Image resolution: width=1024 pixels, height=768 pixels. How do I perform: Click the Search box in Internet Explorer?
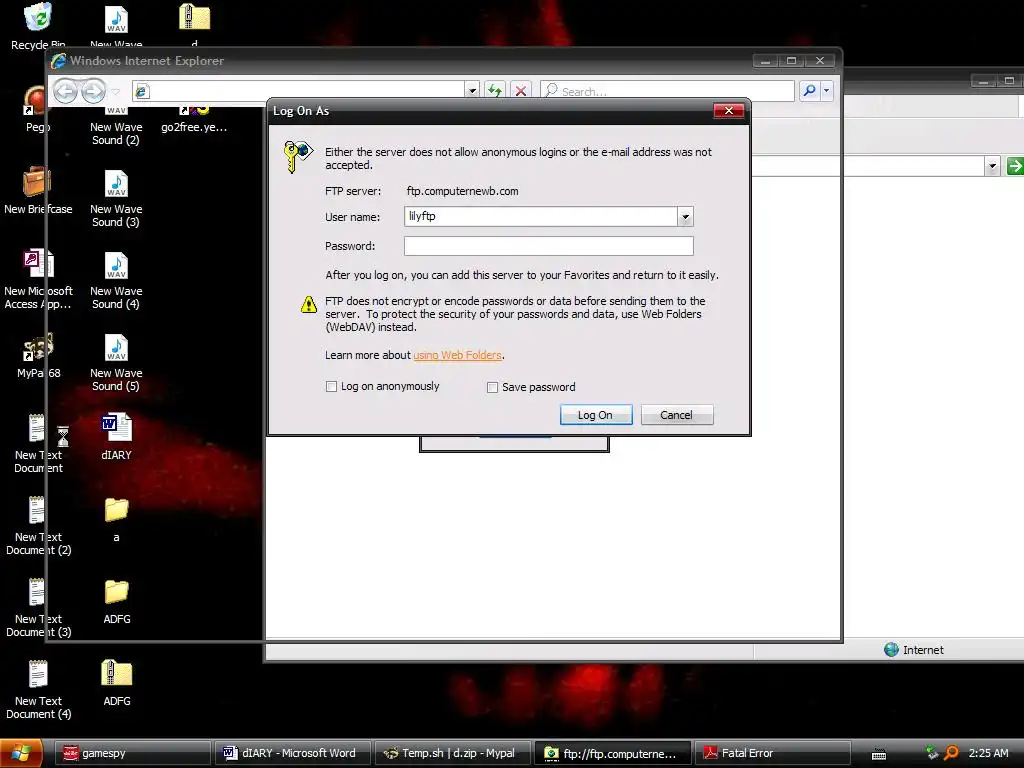tap(667, 91)
